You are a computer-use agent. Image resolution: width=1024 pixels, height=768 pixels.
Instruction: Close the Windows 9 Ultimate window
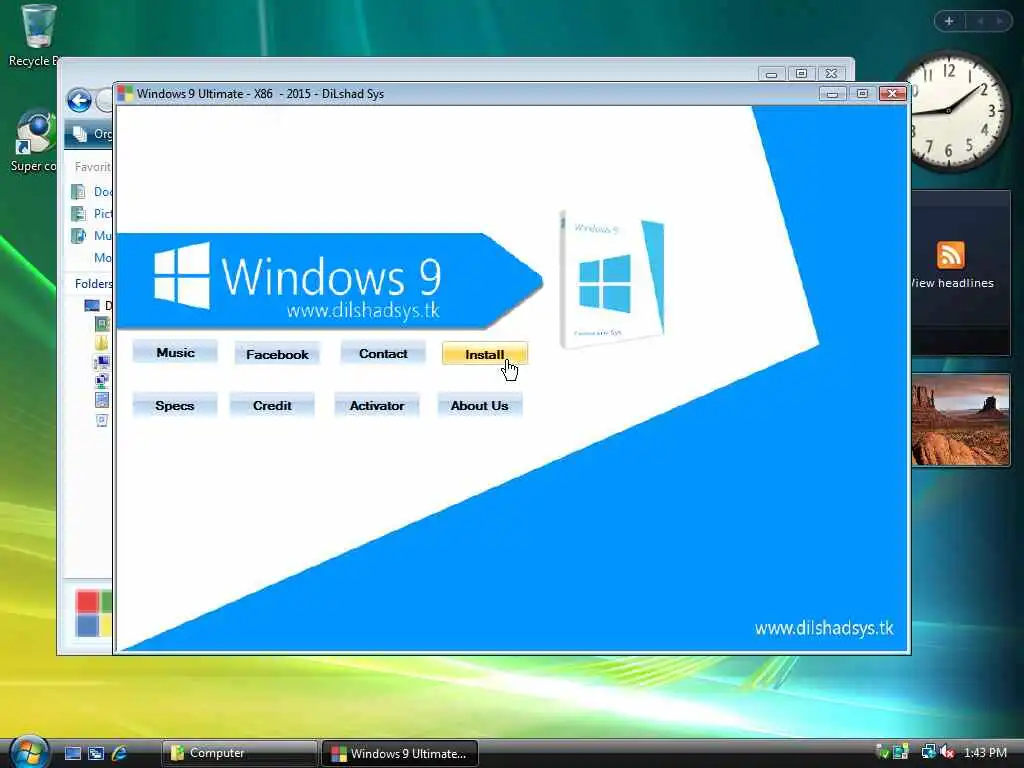point(892,93)
